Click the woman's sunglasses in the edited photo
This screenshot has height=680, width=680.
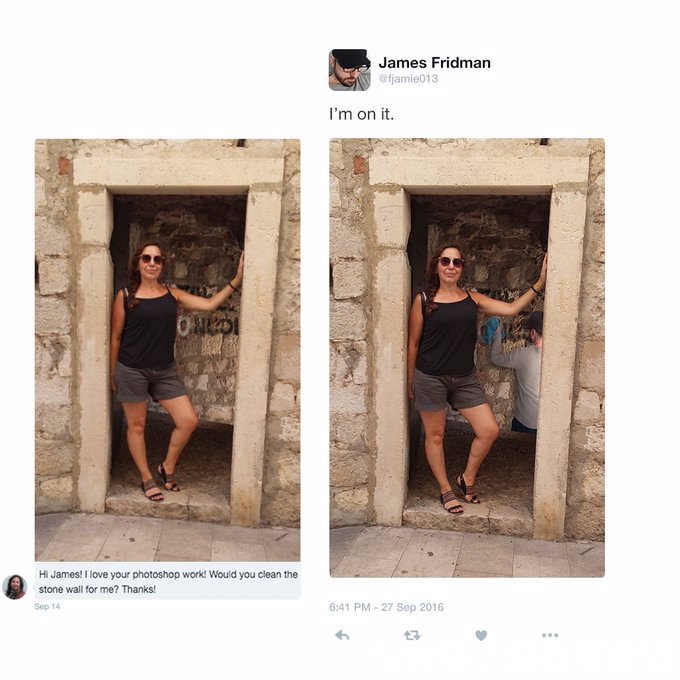451,262
